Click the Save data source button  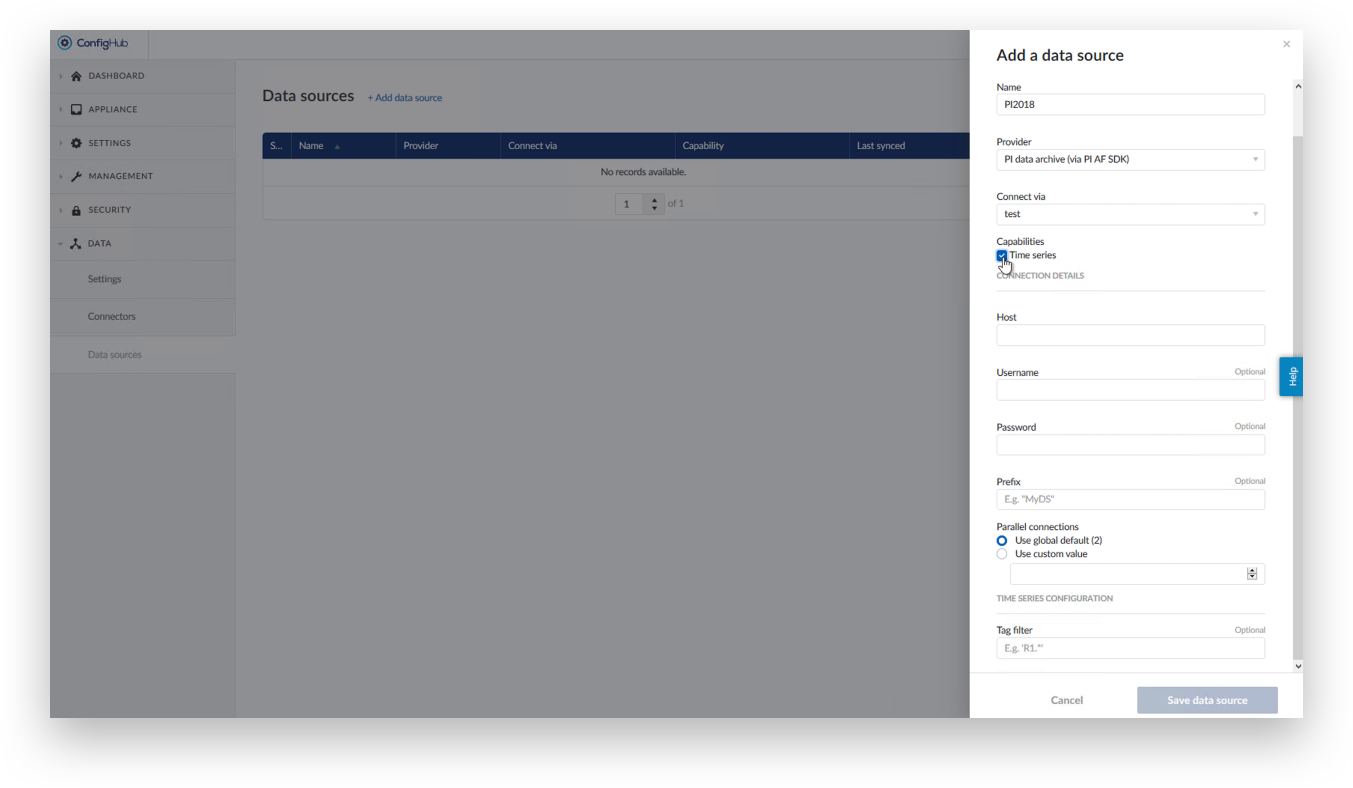click(1207, 700)
